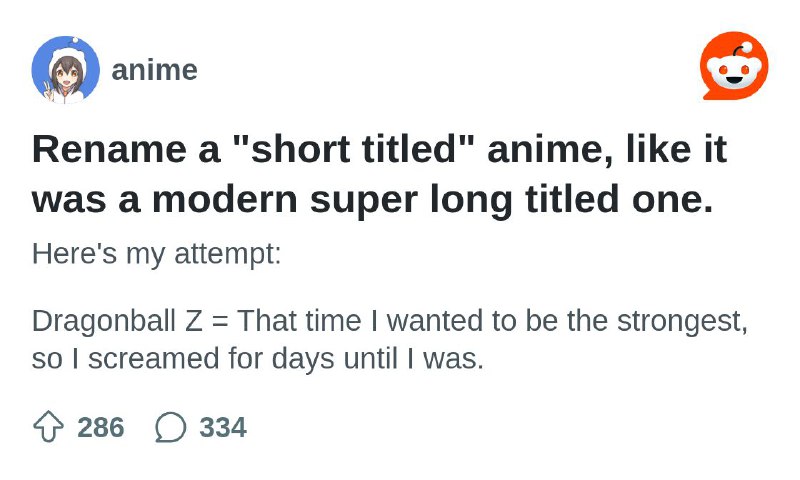Screen dimensions: 800x480
Task: Click the Snoo antenna on the Reddit logo
Action: [742, 50]
